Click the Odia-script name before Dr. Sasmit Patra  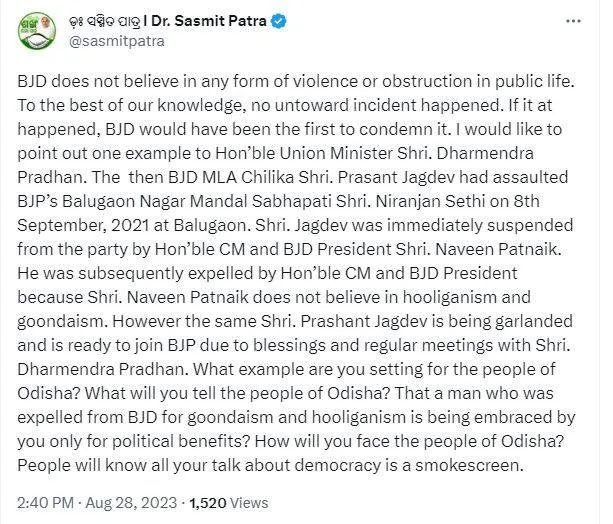click(x=104, y=21)
